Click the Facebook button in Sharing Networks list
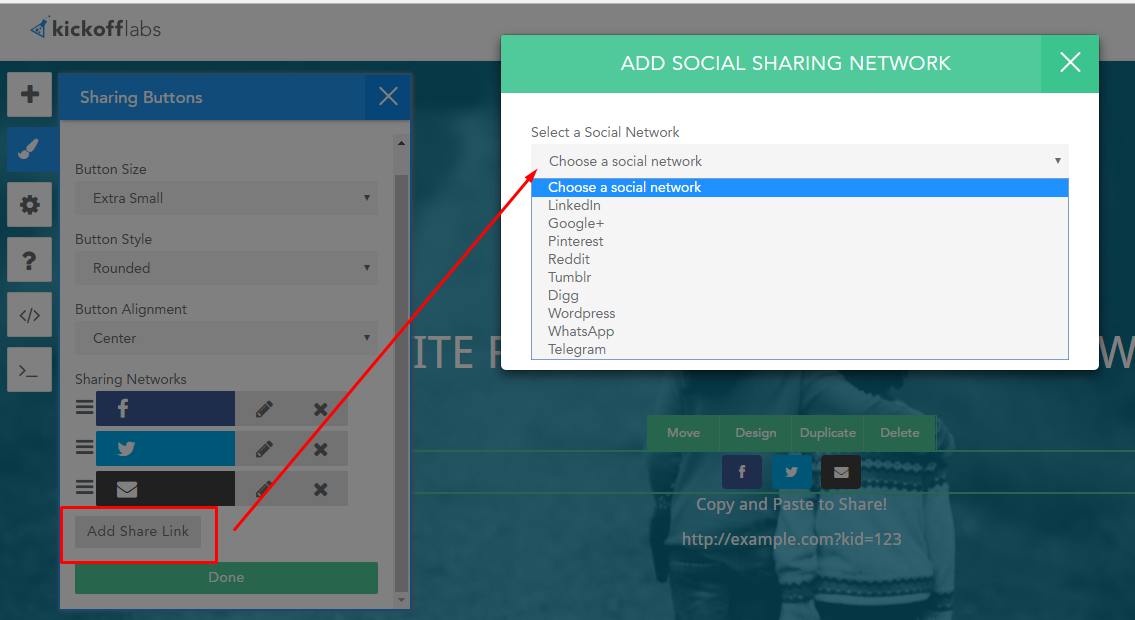Screen dimensions: 1135x620 165,409
